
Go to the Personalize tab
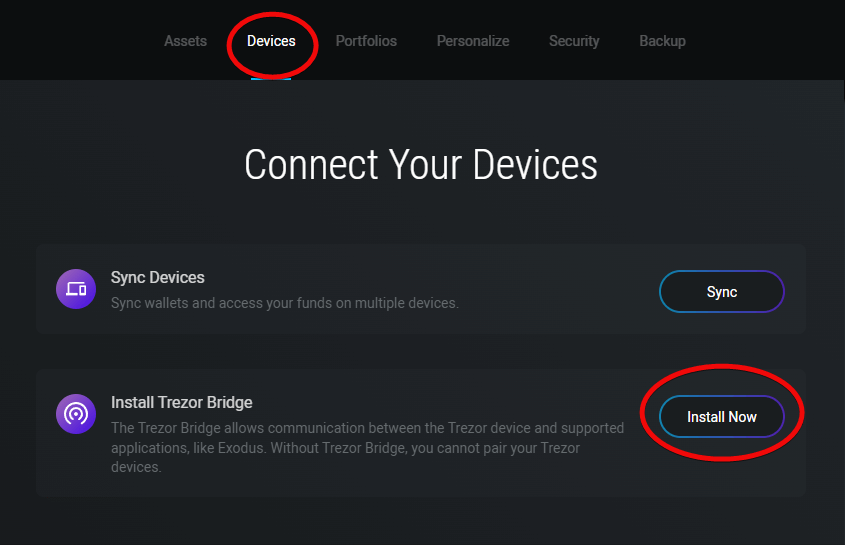tap(473, 41)
